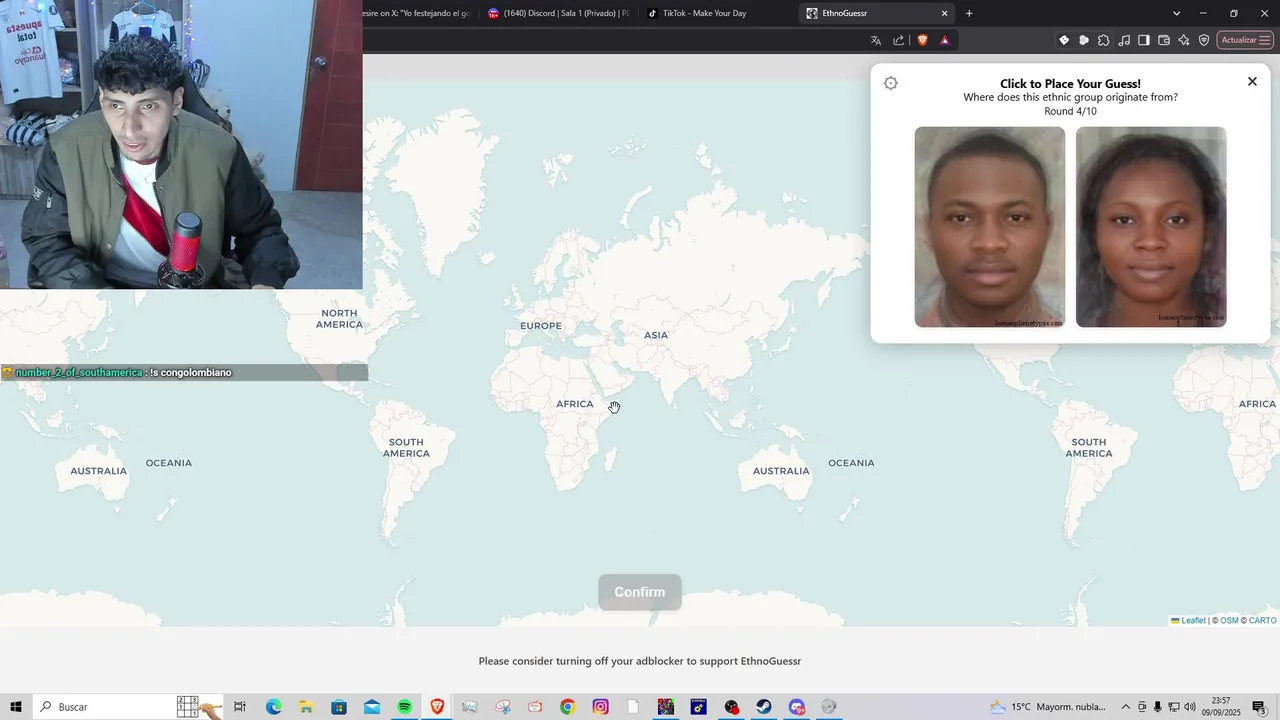Open a new browser tab
Screen dimensions: 1280x720
(969, 13)
